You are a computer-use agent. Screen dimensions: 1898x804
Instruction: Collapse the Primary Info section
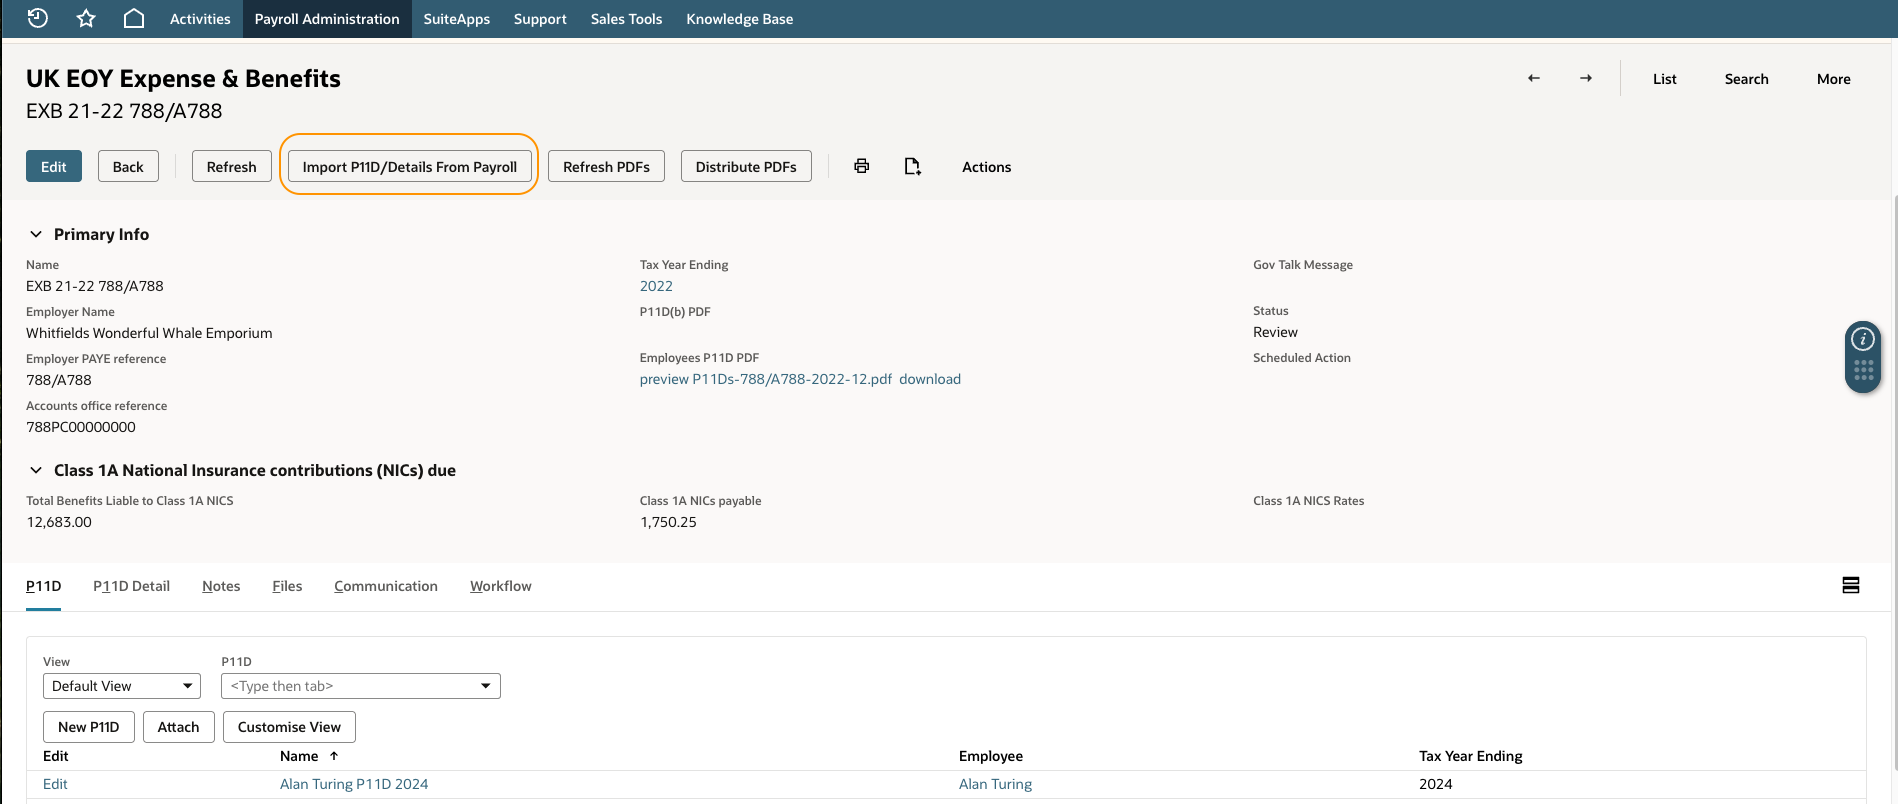(36, 234)
